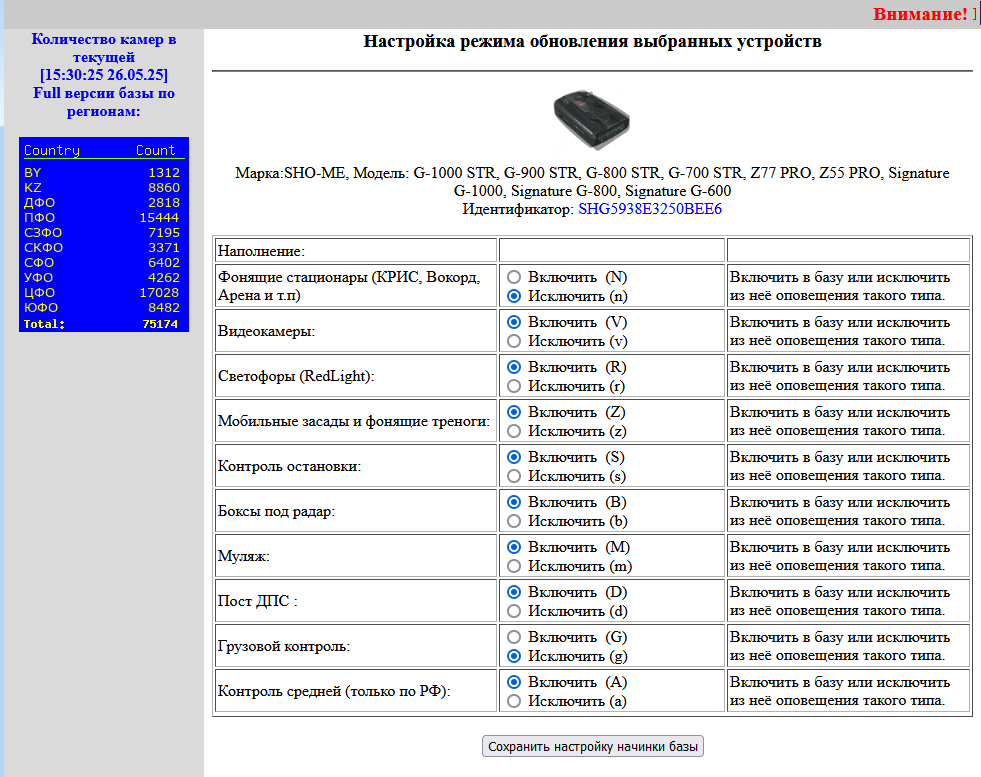Select the ЦФО row count 17028

[x=160, y=293]
